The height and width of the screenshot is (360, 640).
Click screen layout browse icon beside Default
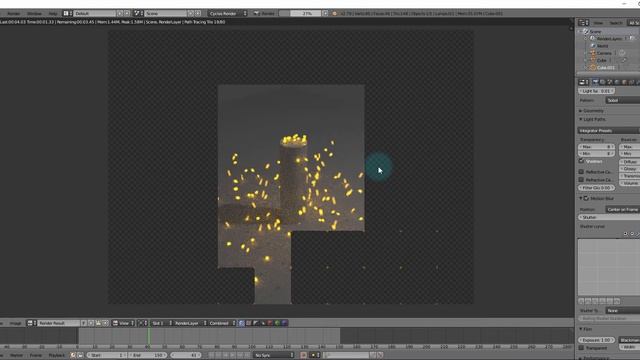[68, 13]
